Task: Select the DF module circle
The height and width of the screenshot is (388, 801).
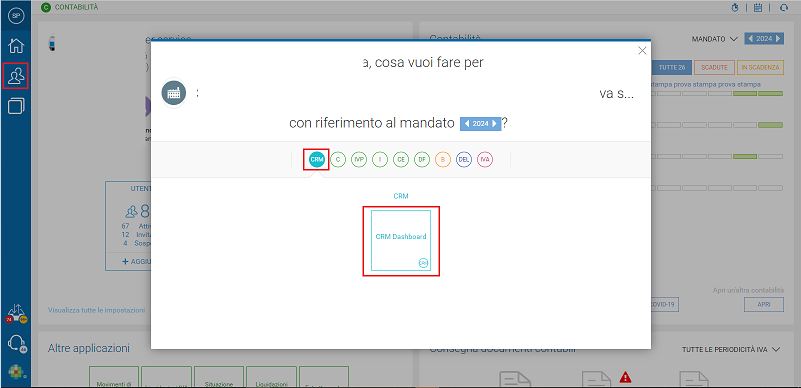Action: [x=422, y=160]
